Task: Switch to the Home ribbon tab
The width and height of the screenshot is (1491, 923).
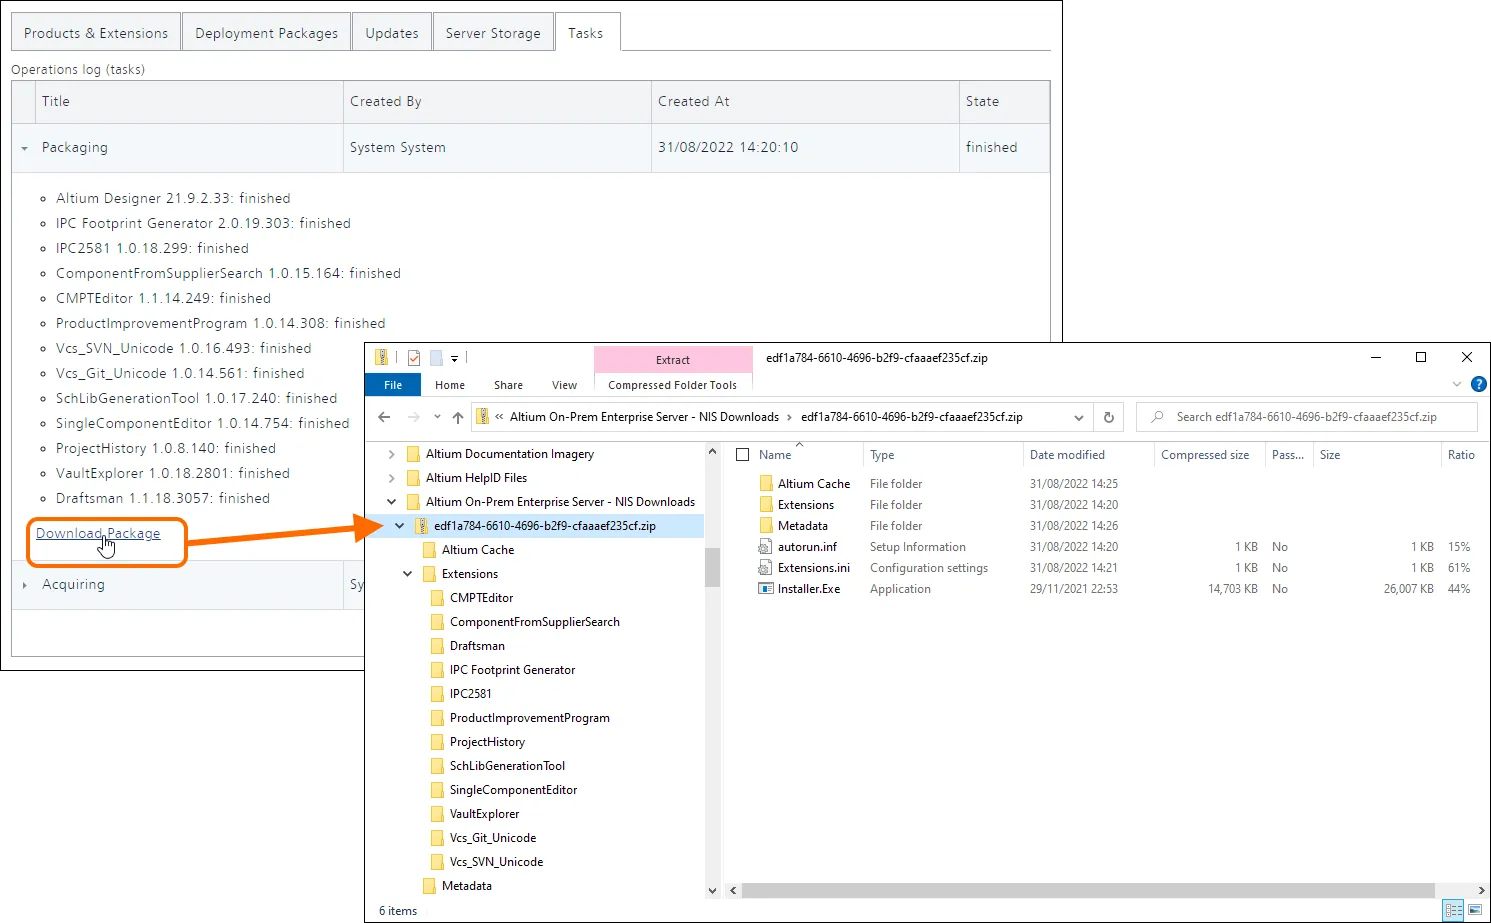Action: [450, 385]
